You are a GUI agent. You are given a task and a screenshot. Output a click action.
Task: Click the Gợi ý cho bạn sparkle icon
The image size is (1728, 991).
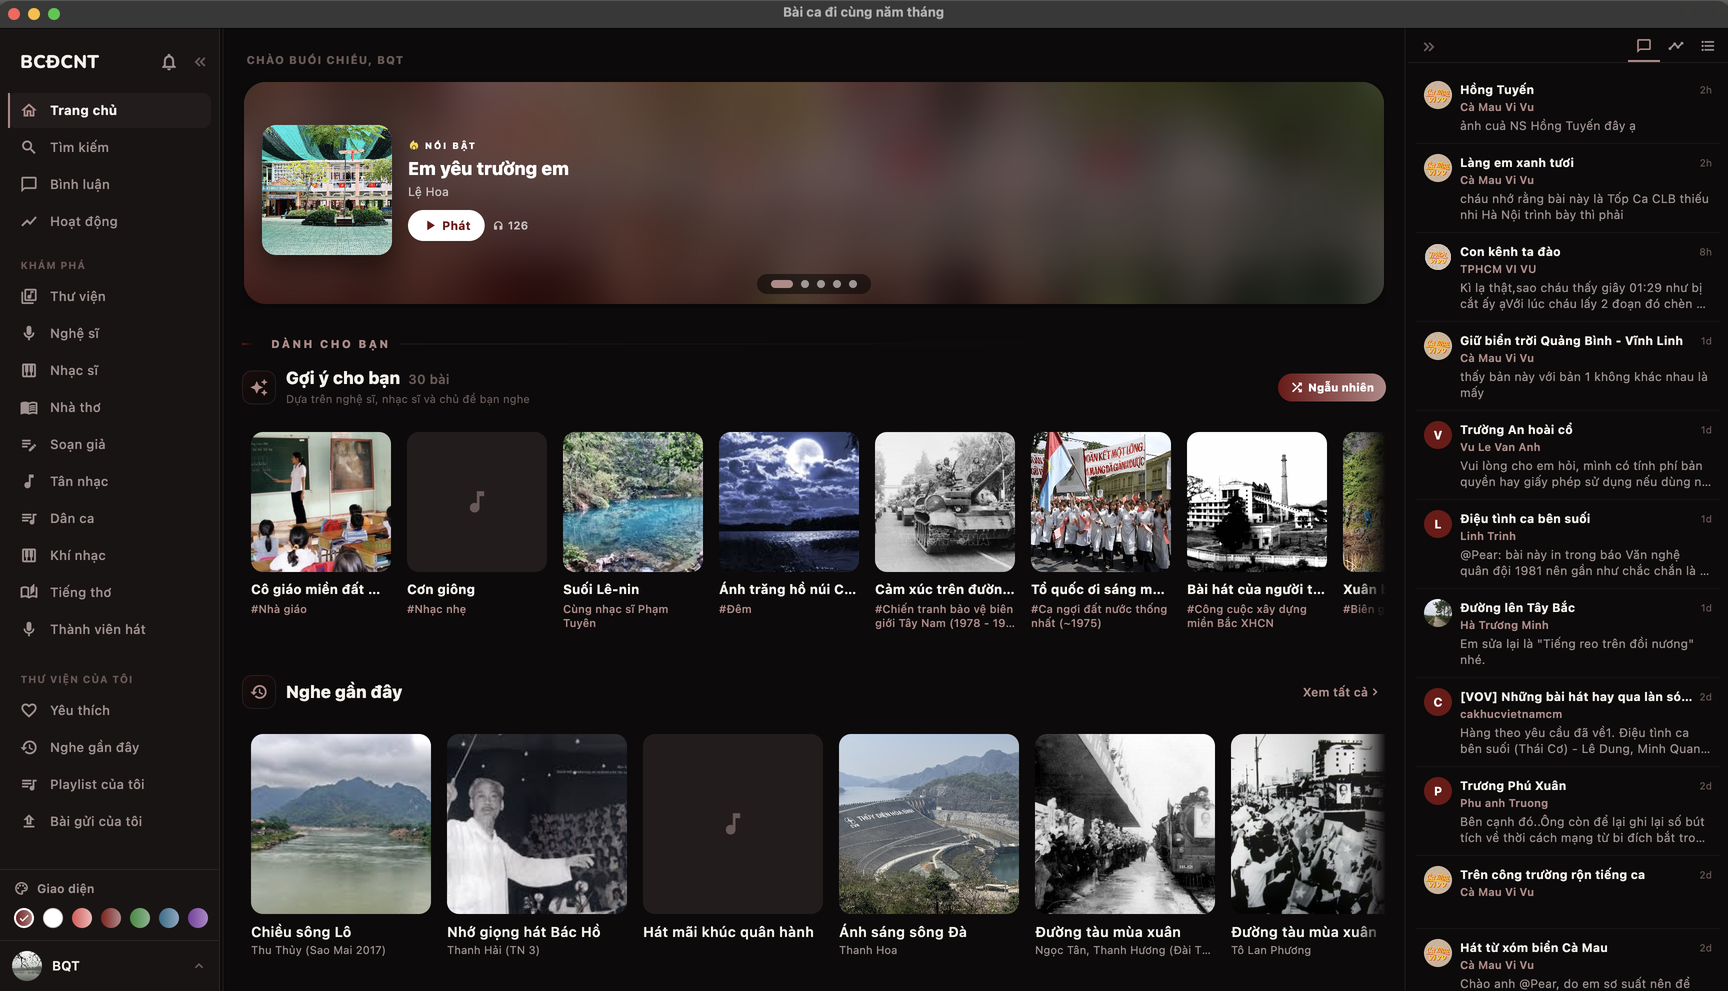259,387
